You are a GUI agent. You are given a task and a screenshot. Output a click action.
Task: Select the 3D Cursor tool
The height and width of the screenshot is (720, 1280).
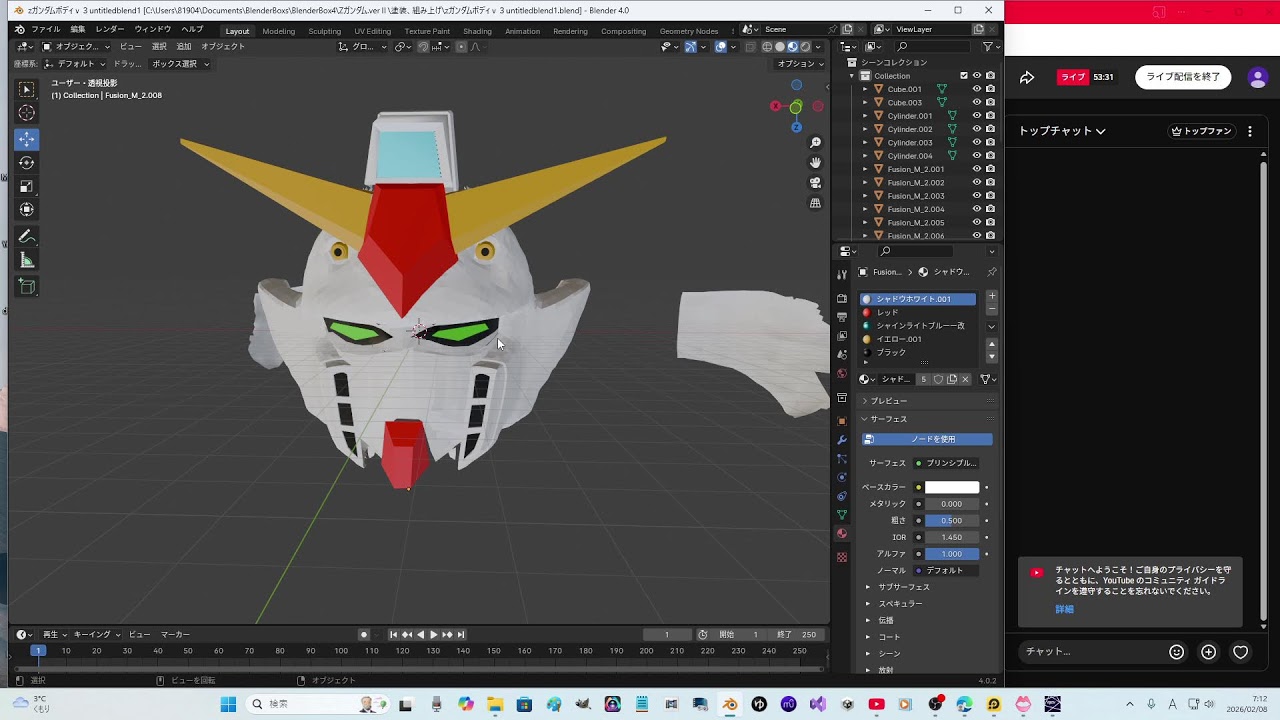point(27,114)
